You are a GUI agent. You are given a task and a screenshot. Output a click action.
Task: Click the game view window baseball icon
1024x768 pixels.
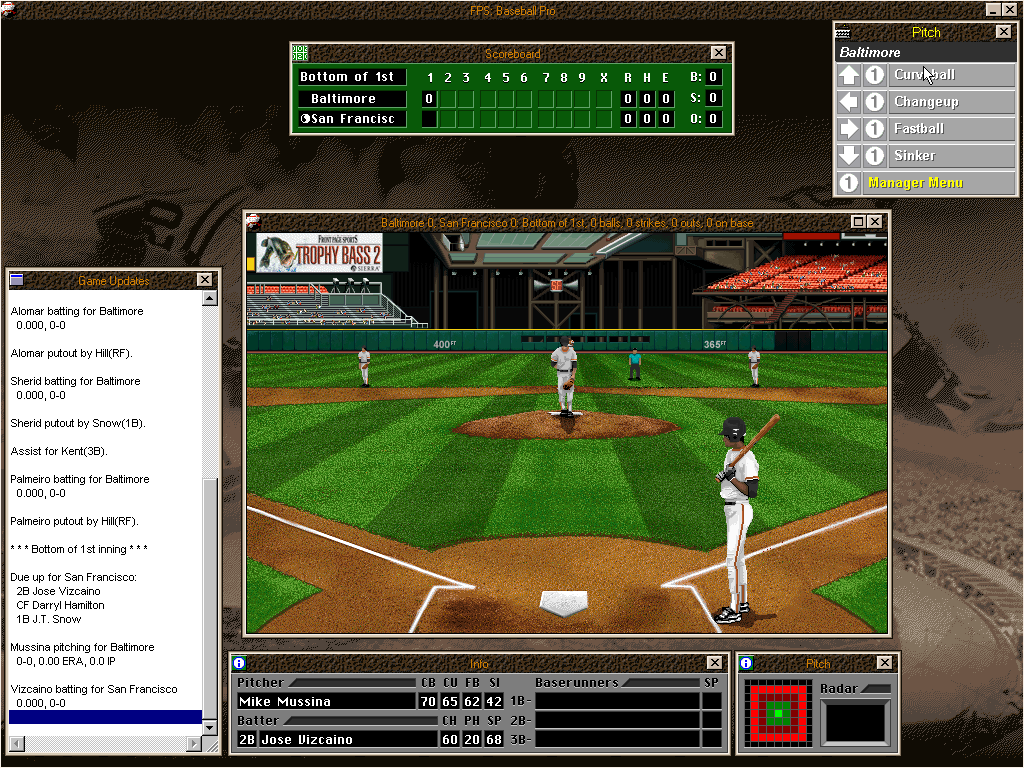point(253,221)
